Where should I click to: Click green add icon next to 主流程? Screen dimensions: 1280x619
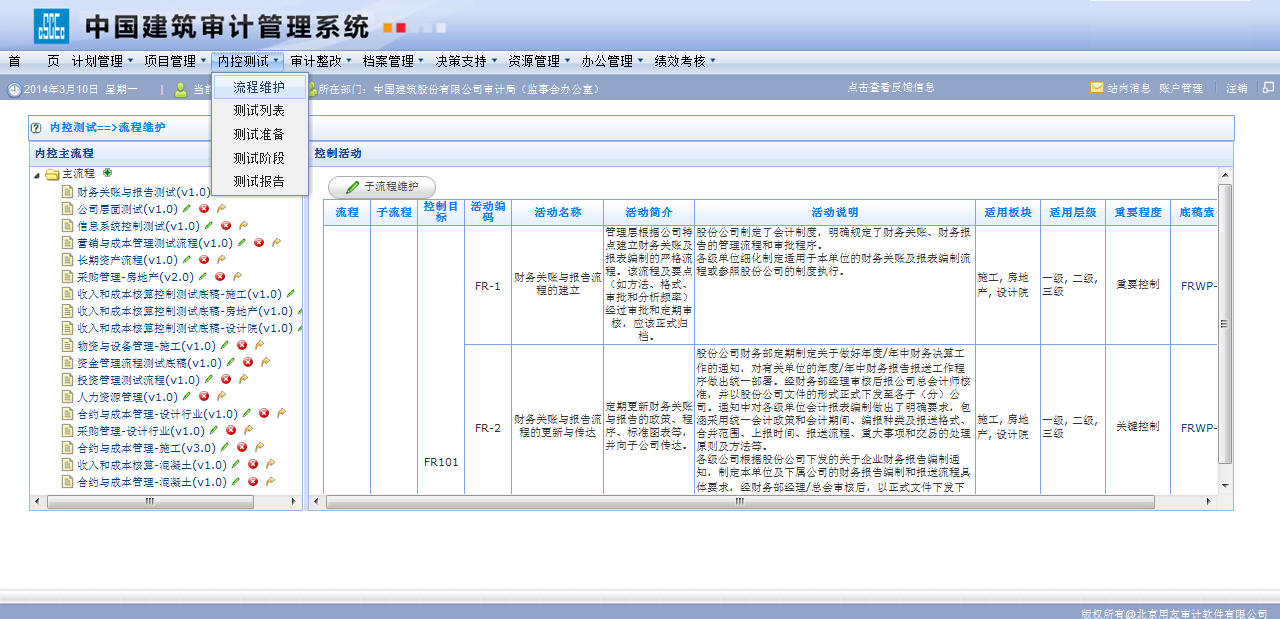click(107, 173)
